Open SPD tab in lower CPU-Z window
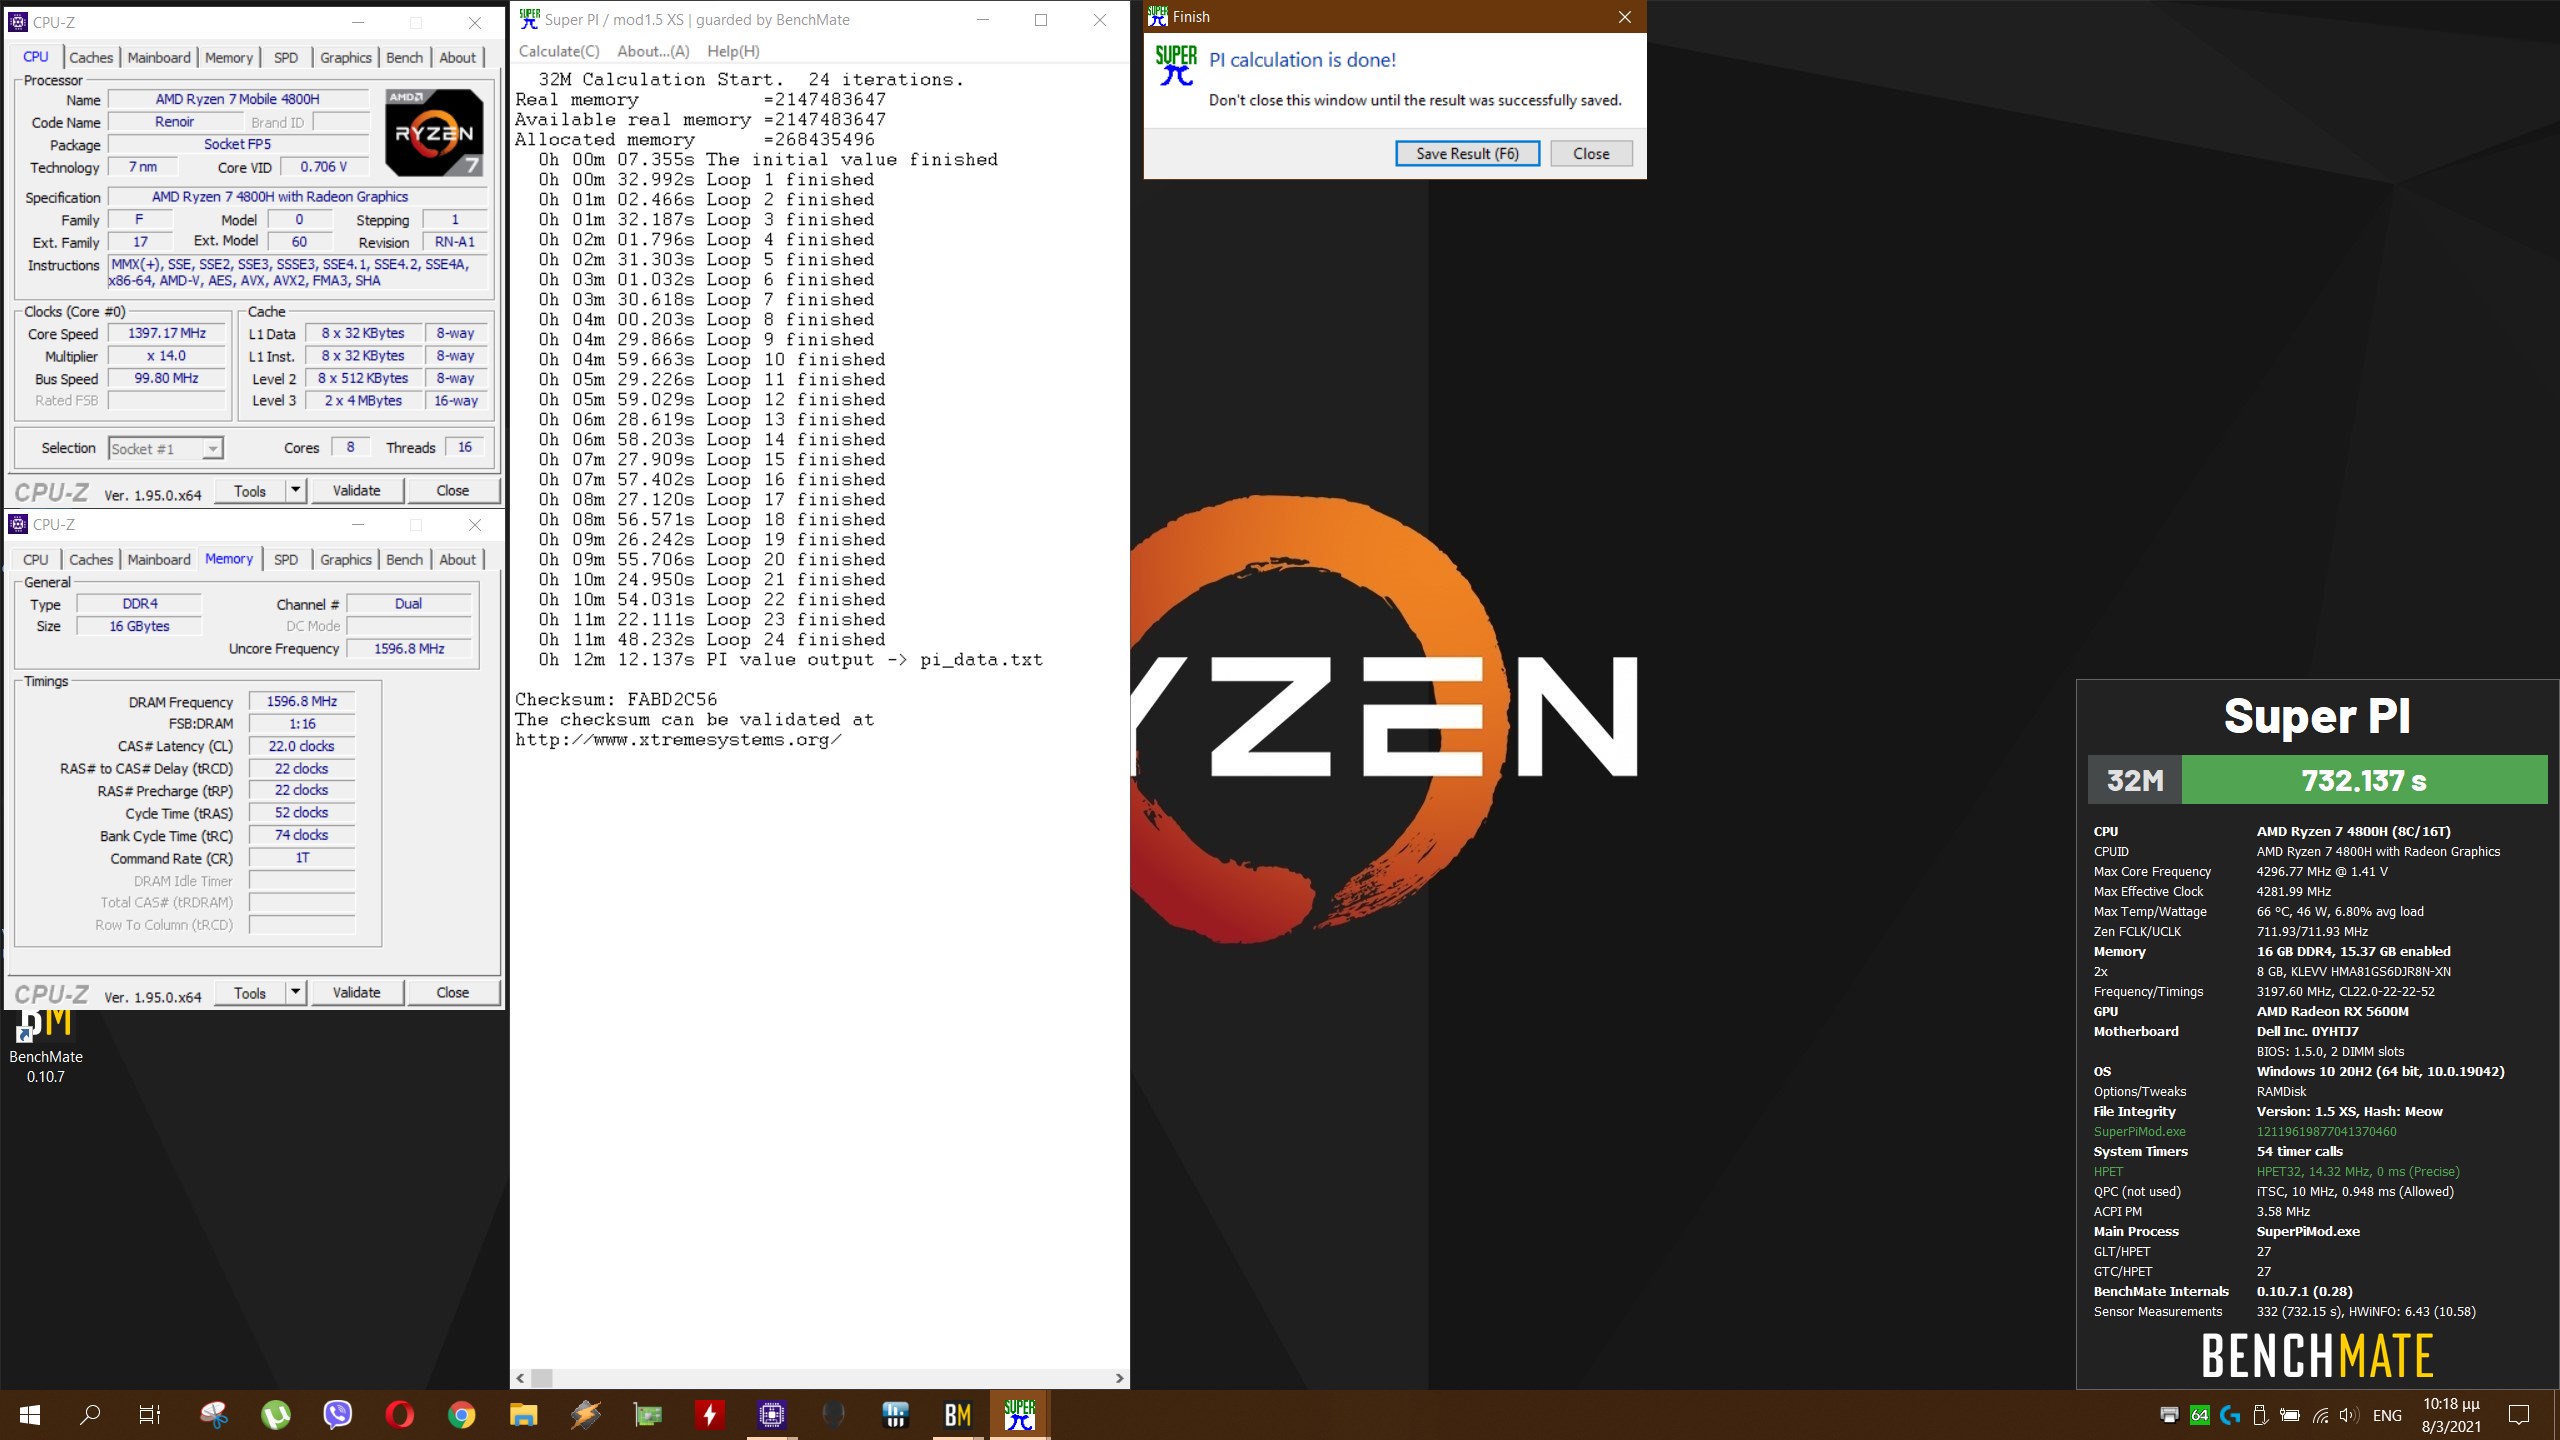Image resolution: width=2560 pixels, height=1440 pixels. [x=286, y=559]
